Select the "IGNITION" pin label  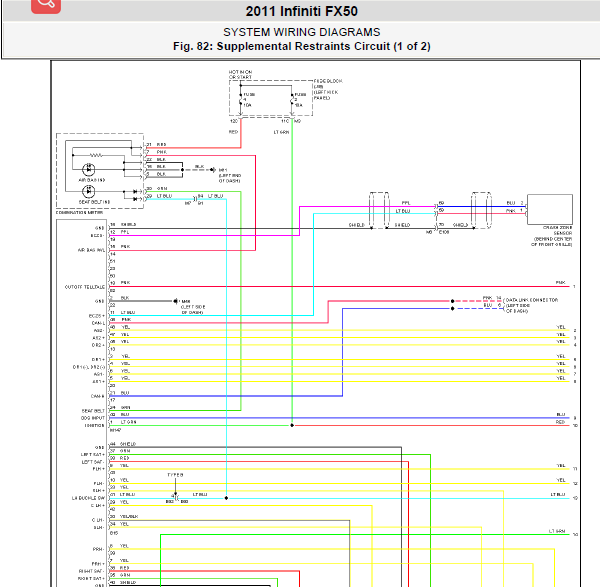[95, 425]
